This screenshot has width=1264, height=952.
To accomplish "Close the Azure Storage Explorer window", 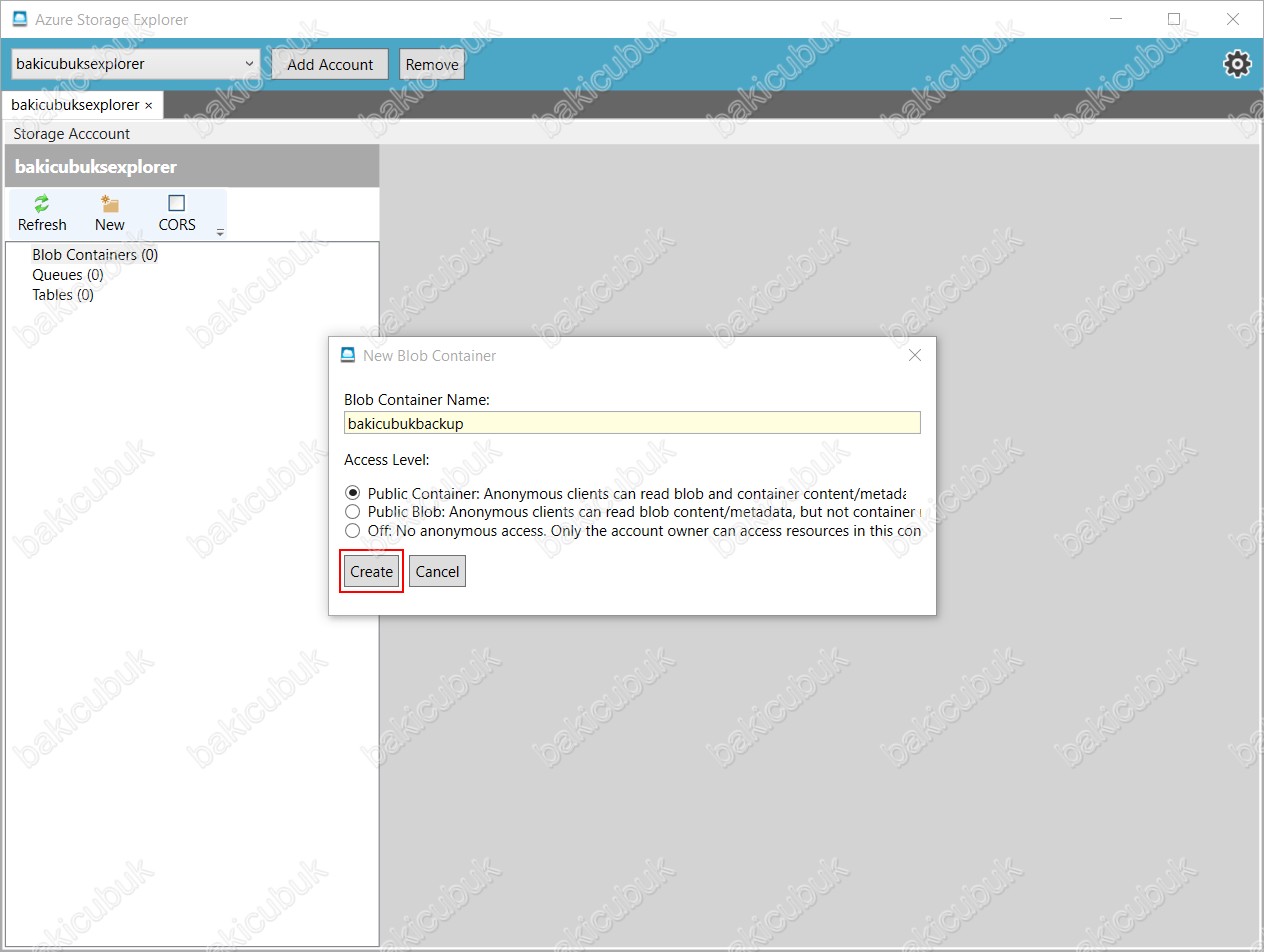I will 1233,19.
